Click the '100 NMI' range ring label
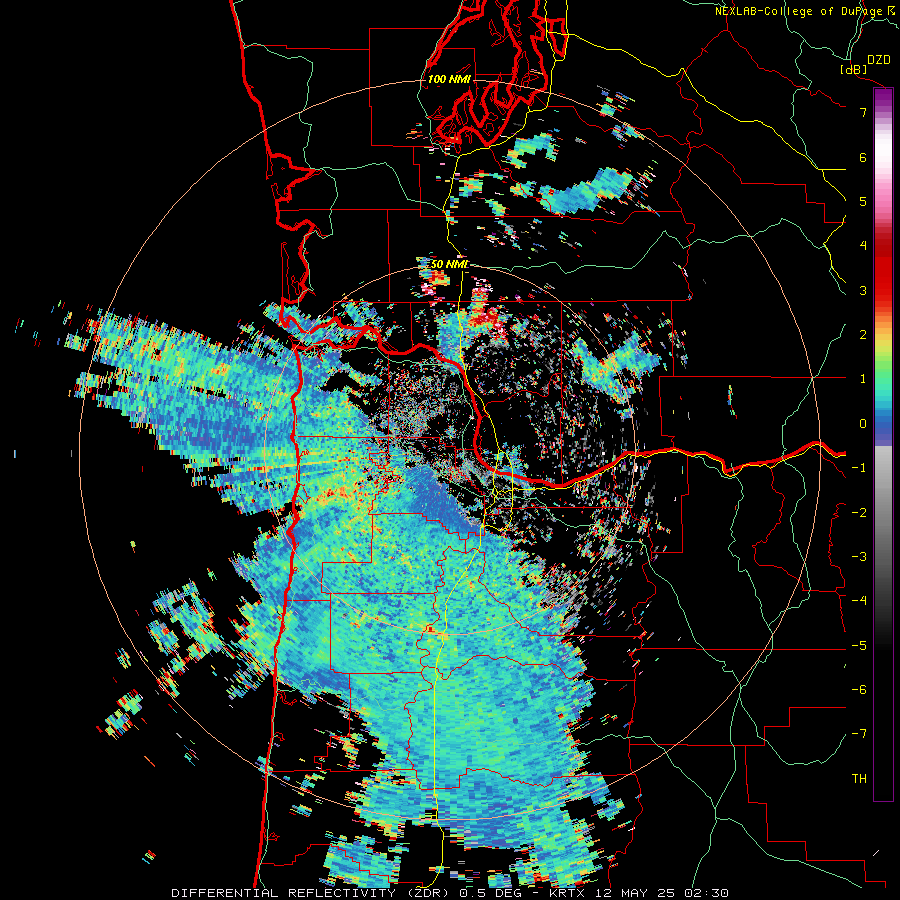Viewport: 900px width, 900px height. pyautogui.click(x=449, y=79)
